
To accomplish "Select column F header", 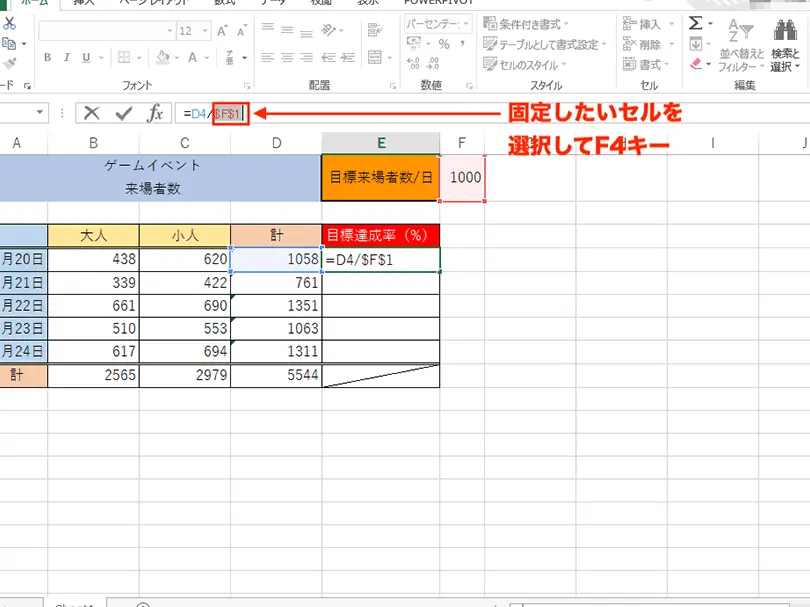I will [462, 143].
